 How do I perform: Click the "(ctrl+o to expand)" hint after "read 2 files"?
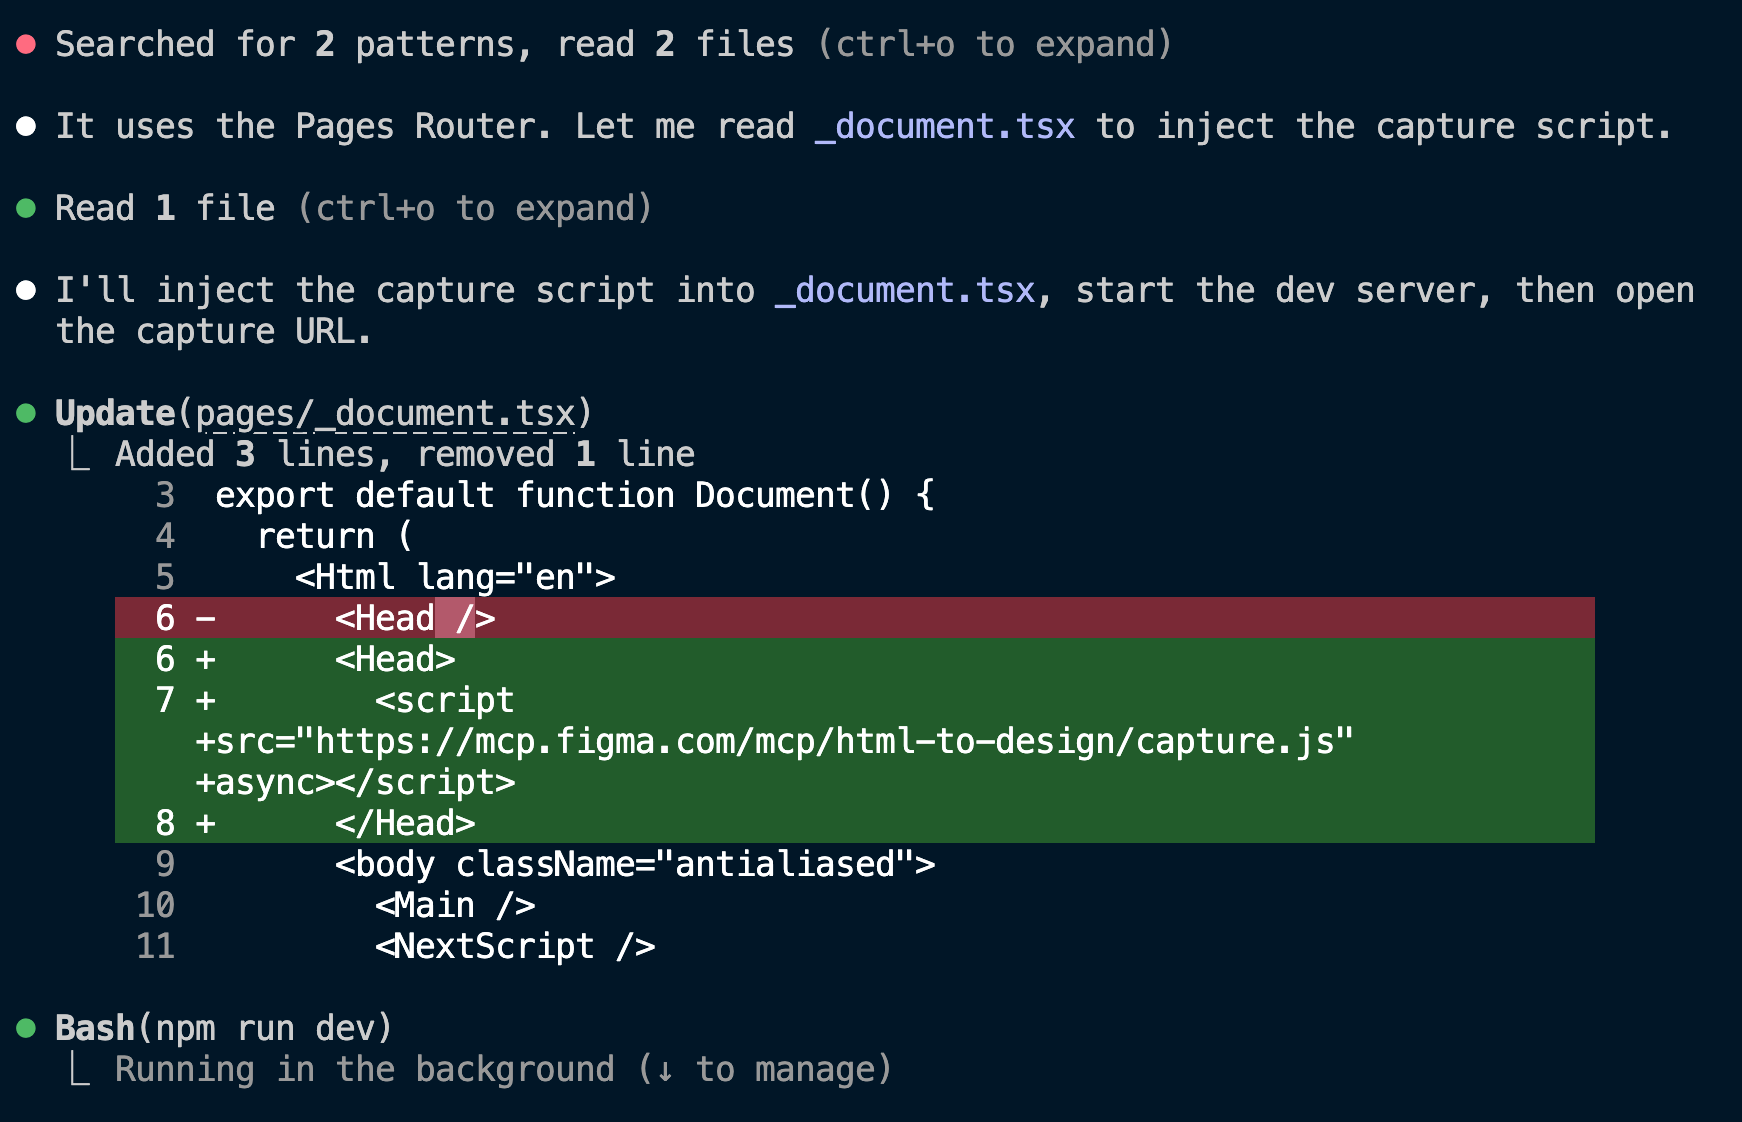pyautogui.click(x=994, y=44)
